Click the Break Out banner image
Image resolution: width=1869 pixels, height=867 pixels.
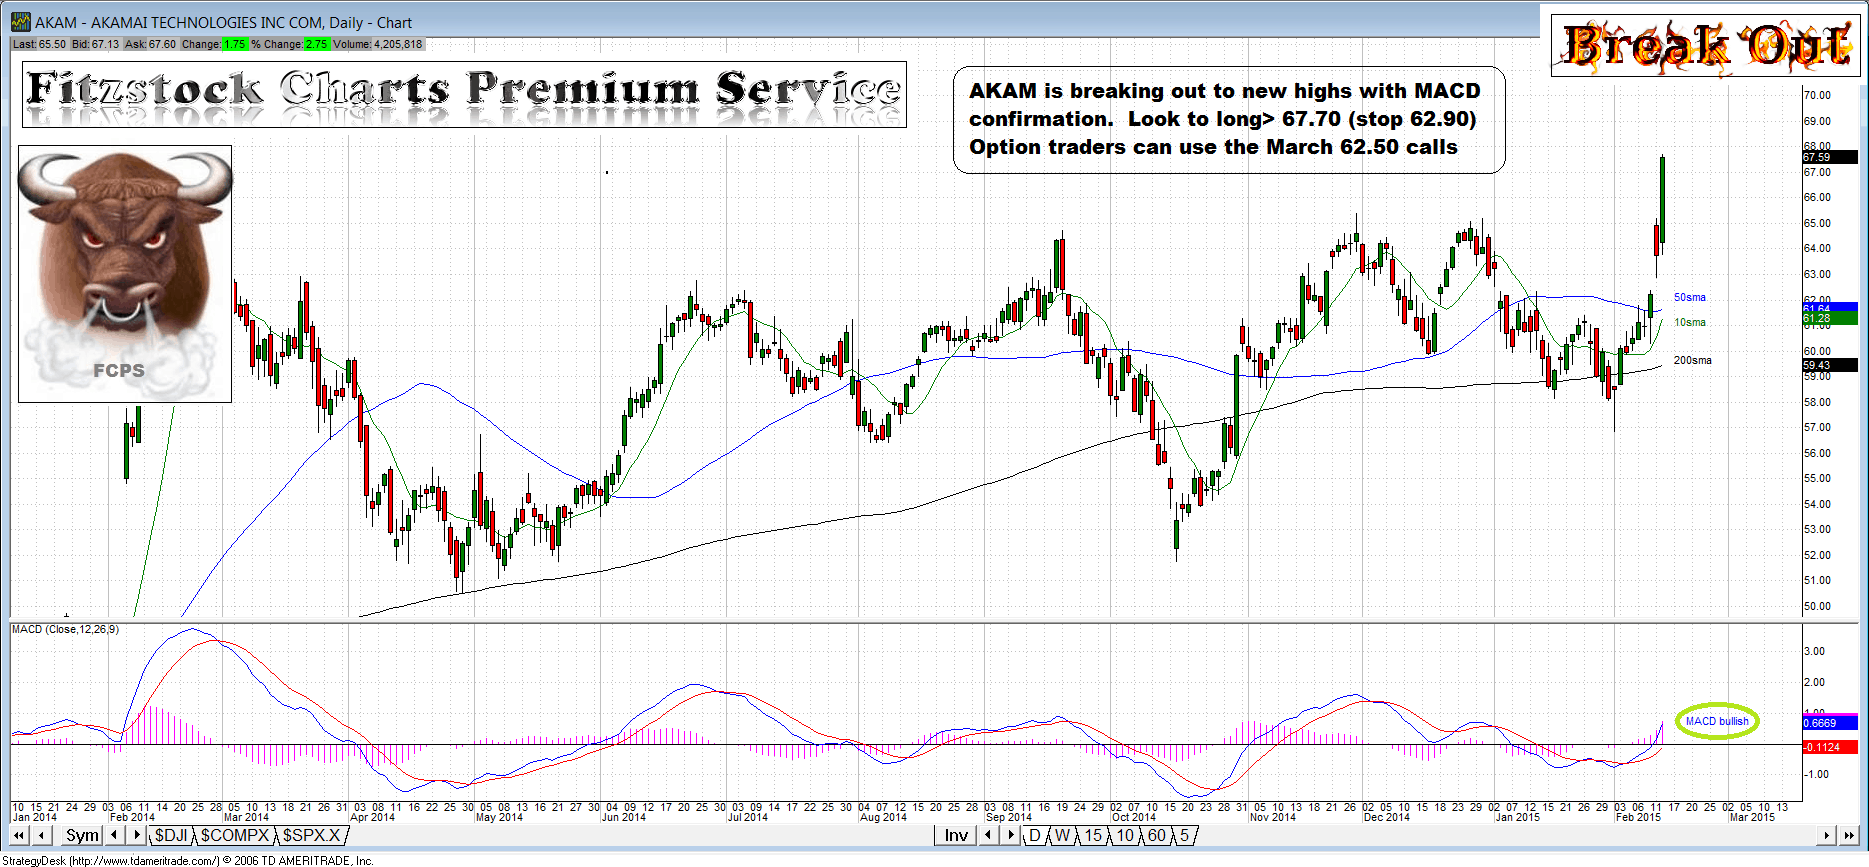1705,46
